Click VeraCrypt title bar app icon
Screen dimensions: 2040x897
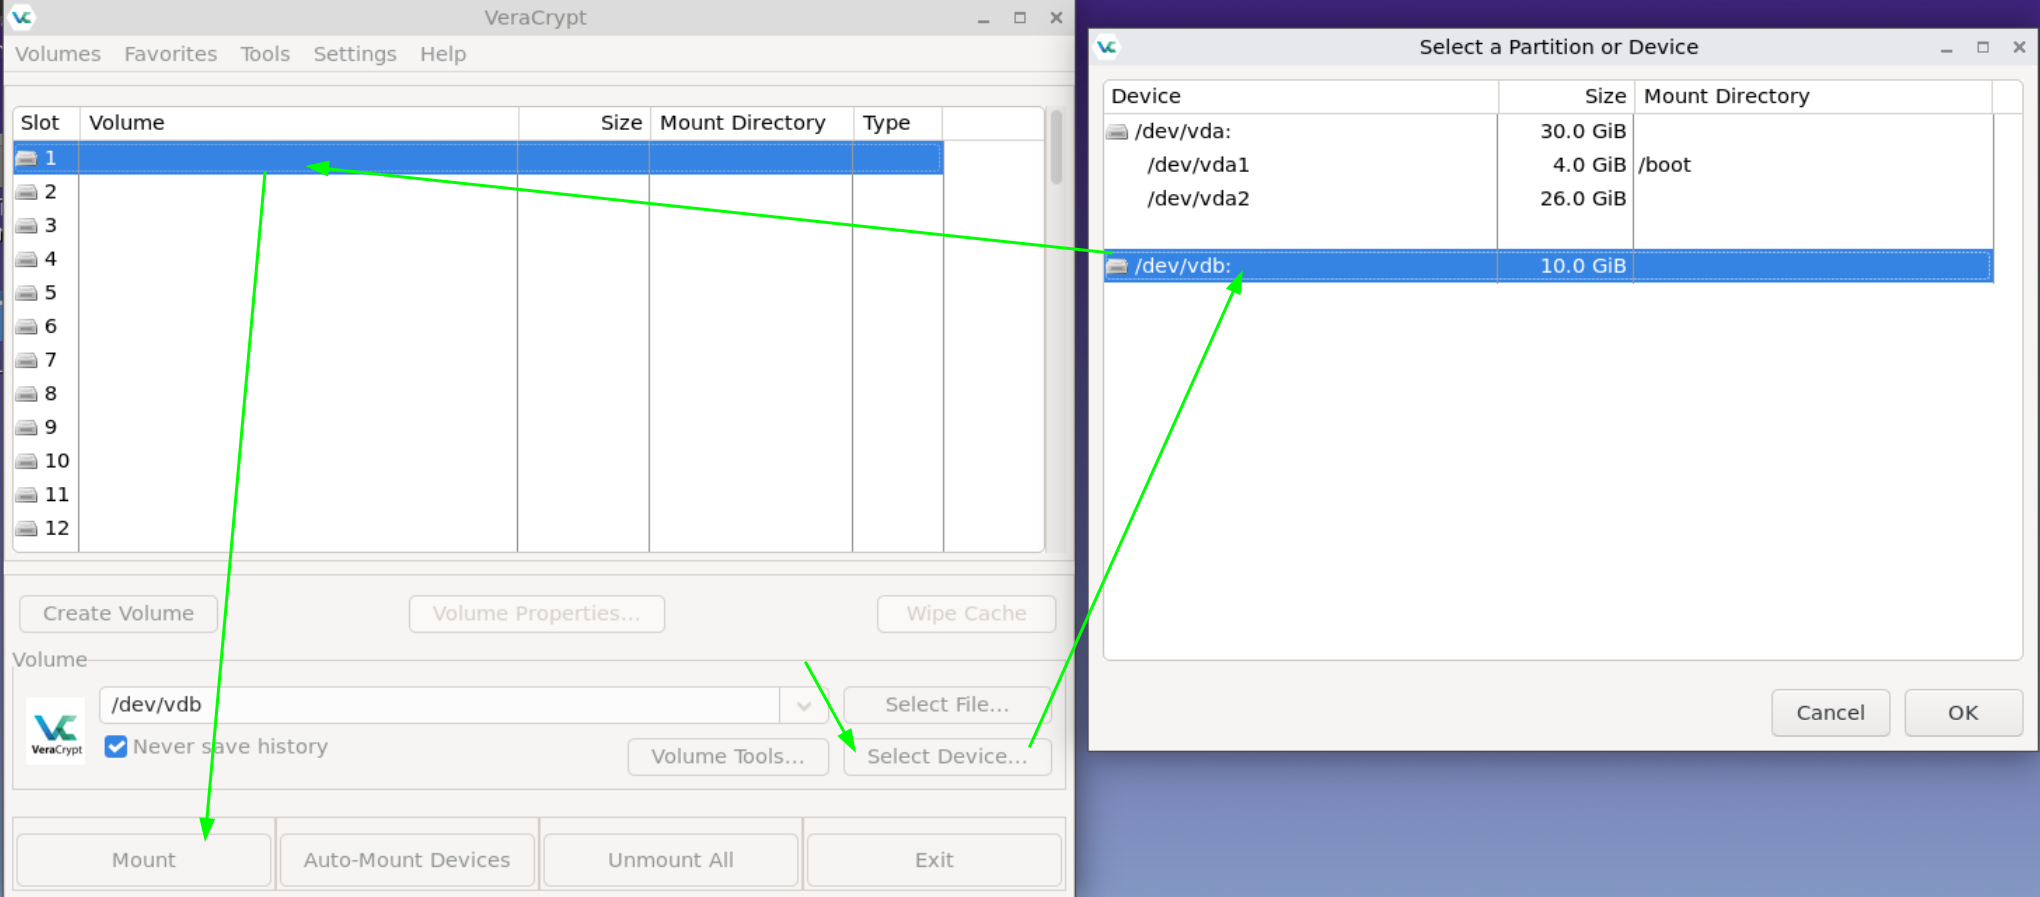[x=22, y=17]
